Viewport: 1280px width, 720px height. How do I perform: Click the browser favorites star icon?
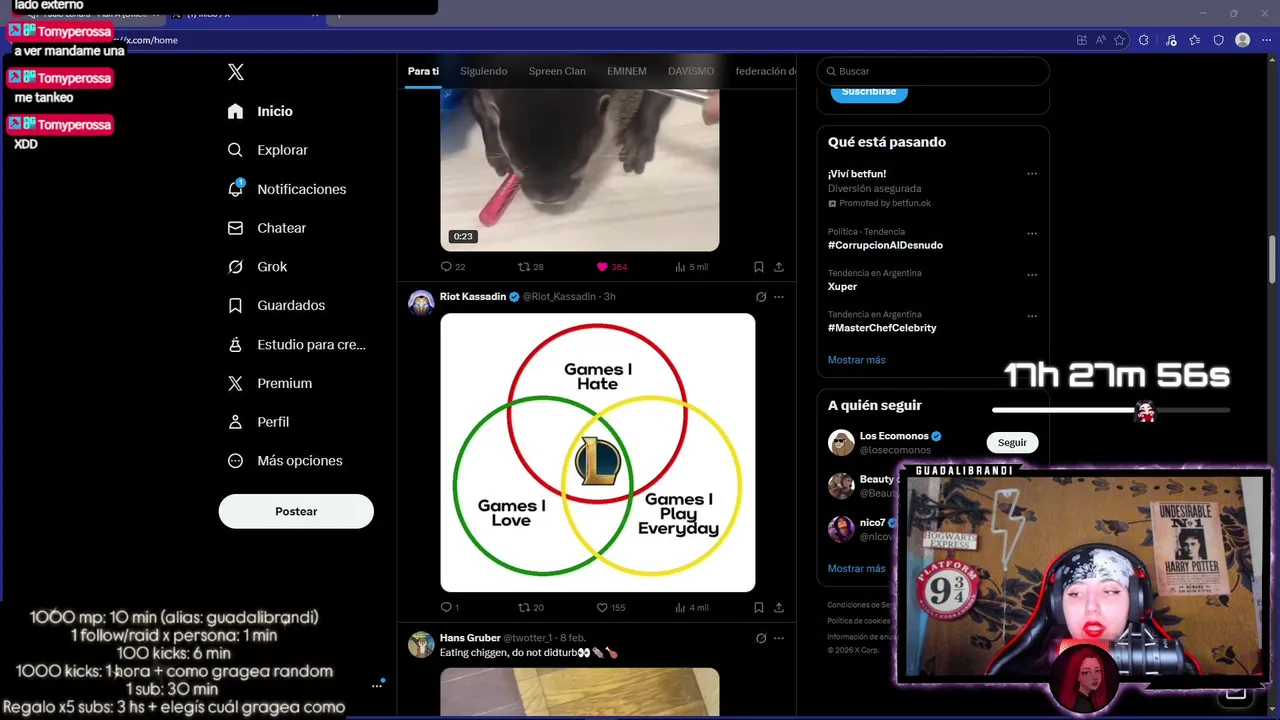(1119, 40)
